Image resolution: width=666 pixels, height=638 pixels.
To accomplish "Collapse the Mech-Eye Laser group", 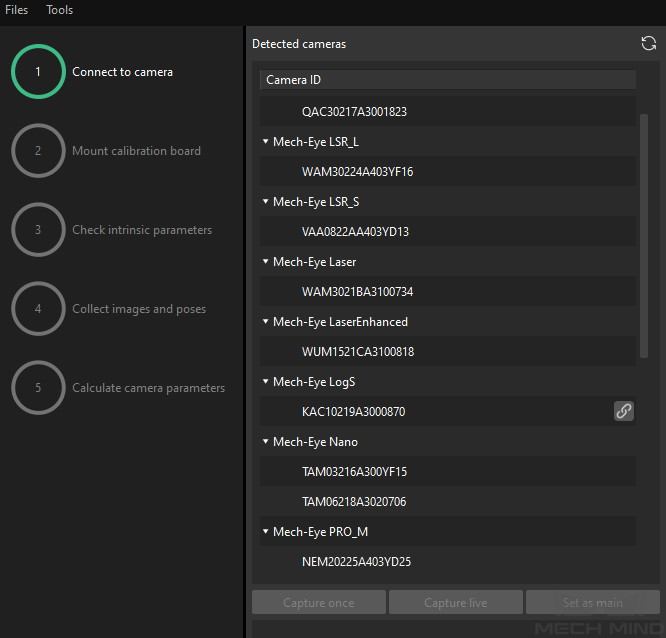I will 265,261.
